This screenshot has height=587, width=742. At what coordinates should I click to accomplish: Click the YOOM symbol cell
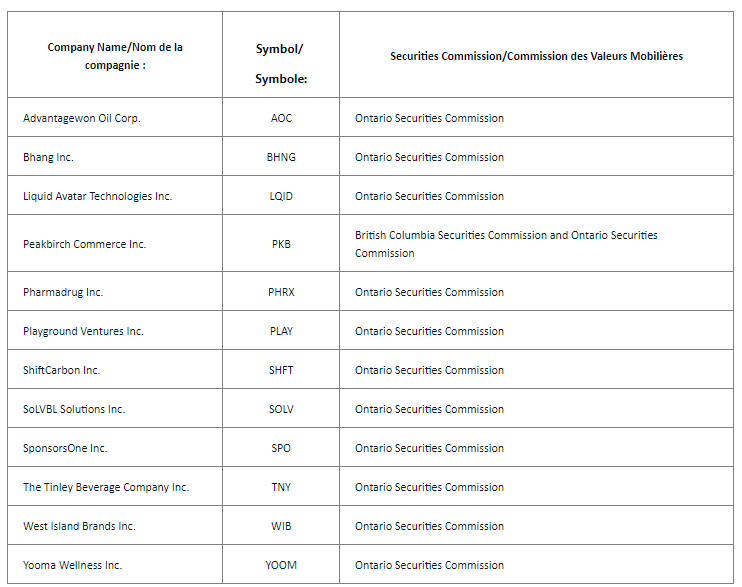click(x=281, y=565)
